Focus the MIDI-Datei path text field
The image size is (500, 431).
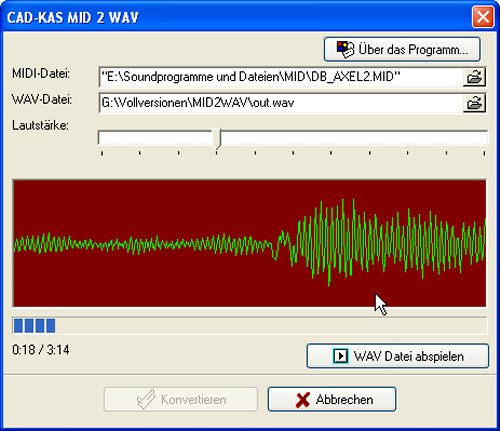pos(281,77)
